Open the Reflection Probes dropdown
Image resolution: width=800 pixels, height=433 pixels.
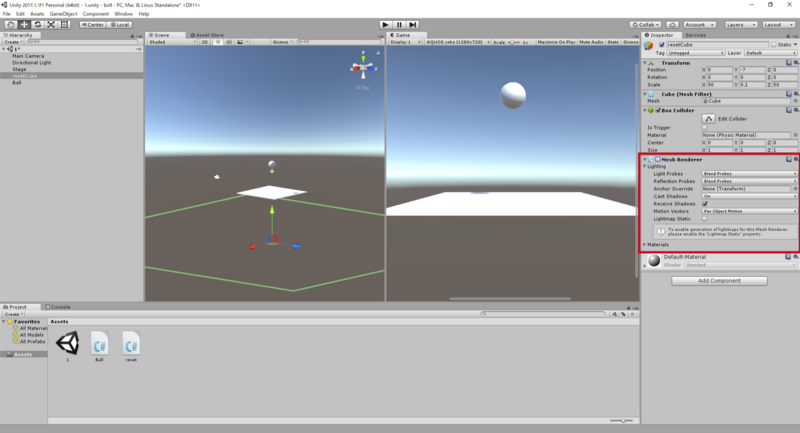[749, 181]
